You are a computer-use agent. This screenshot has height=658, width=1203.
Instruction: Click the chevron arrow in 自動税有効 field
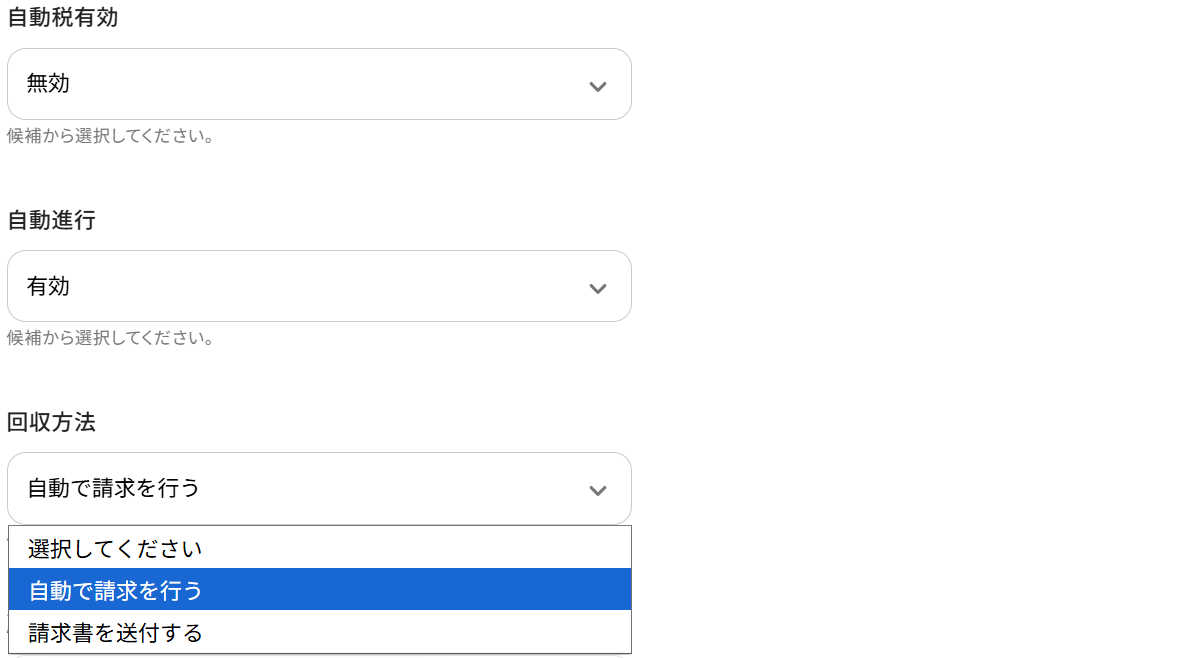[x=598, y=86]
